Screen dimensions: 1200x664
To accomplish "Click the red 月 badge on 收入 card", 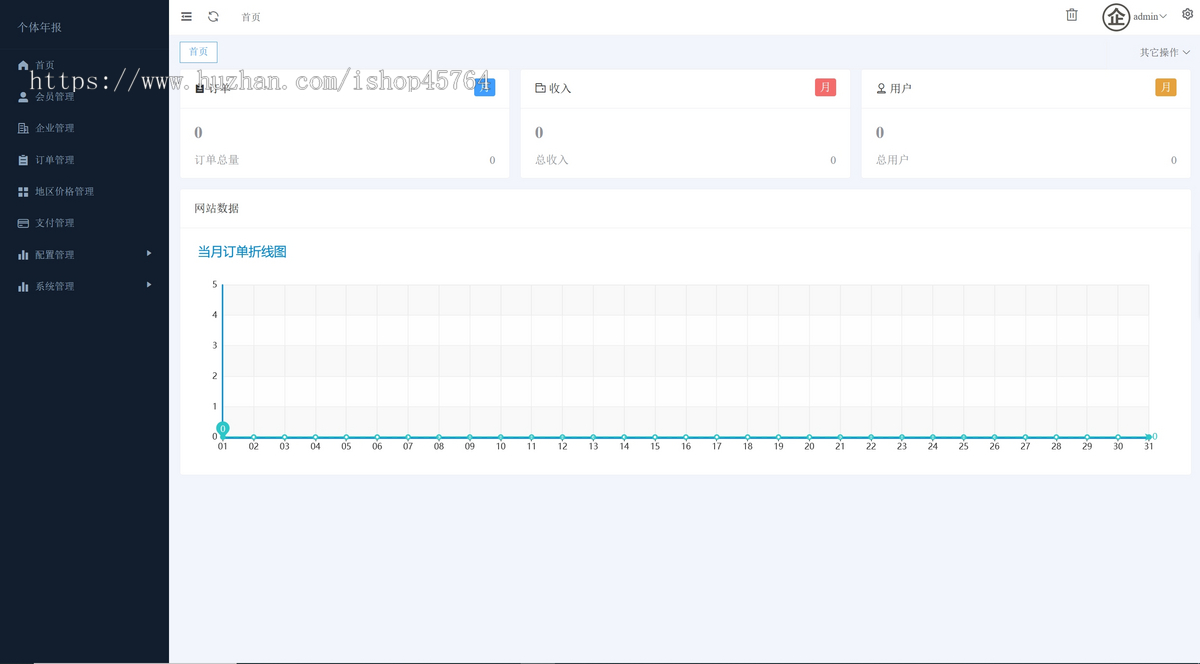I will tap(825, 88).
